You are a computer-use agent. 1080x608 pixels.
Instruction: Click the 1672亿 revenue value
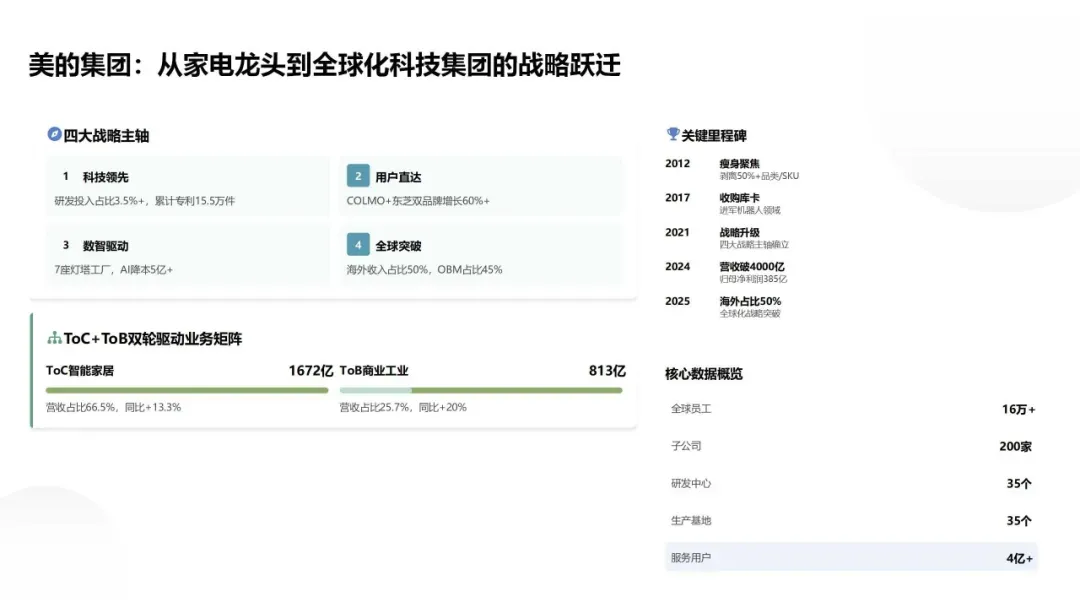coord(311,370)
